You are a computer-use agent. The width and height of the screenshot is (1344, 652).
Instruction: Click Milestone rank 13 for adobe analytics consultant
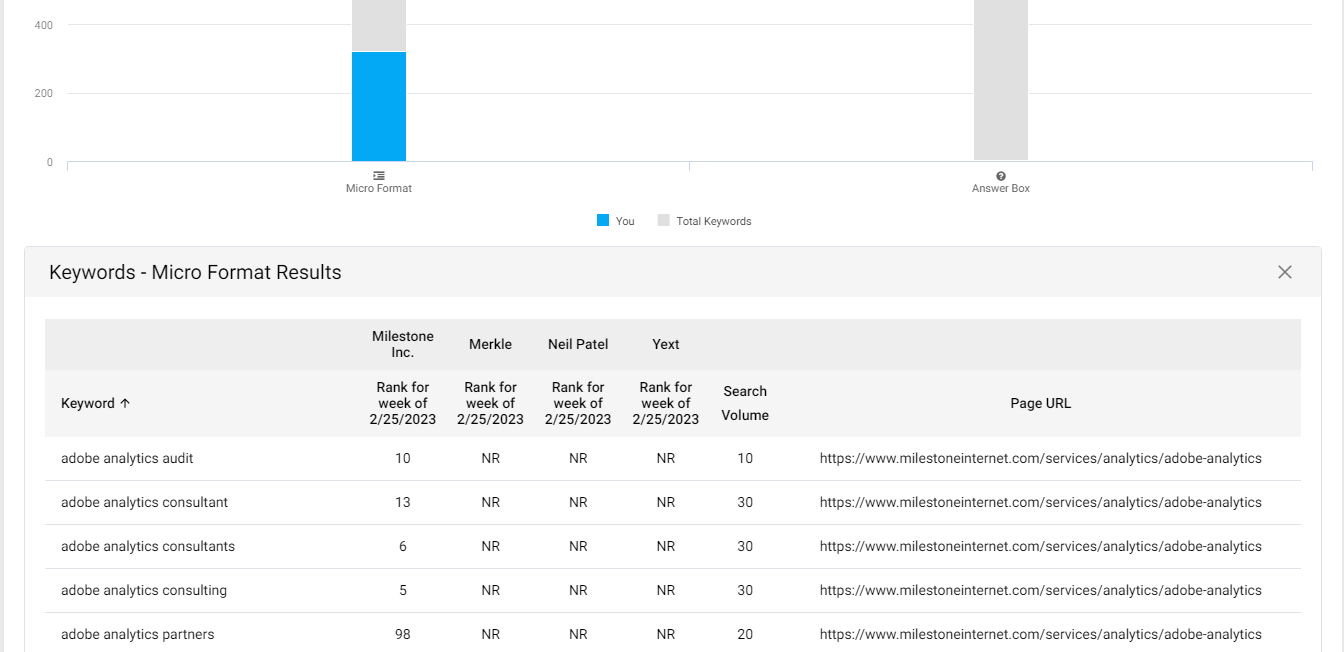403,502
